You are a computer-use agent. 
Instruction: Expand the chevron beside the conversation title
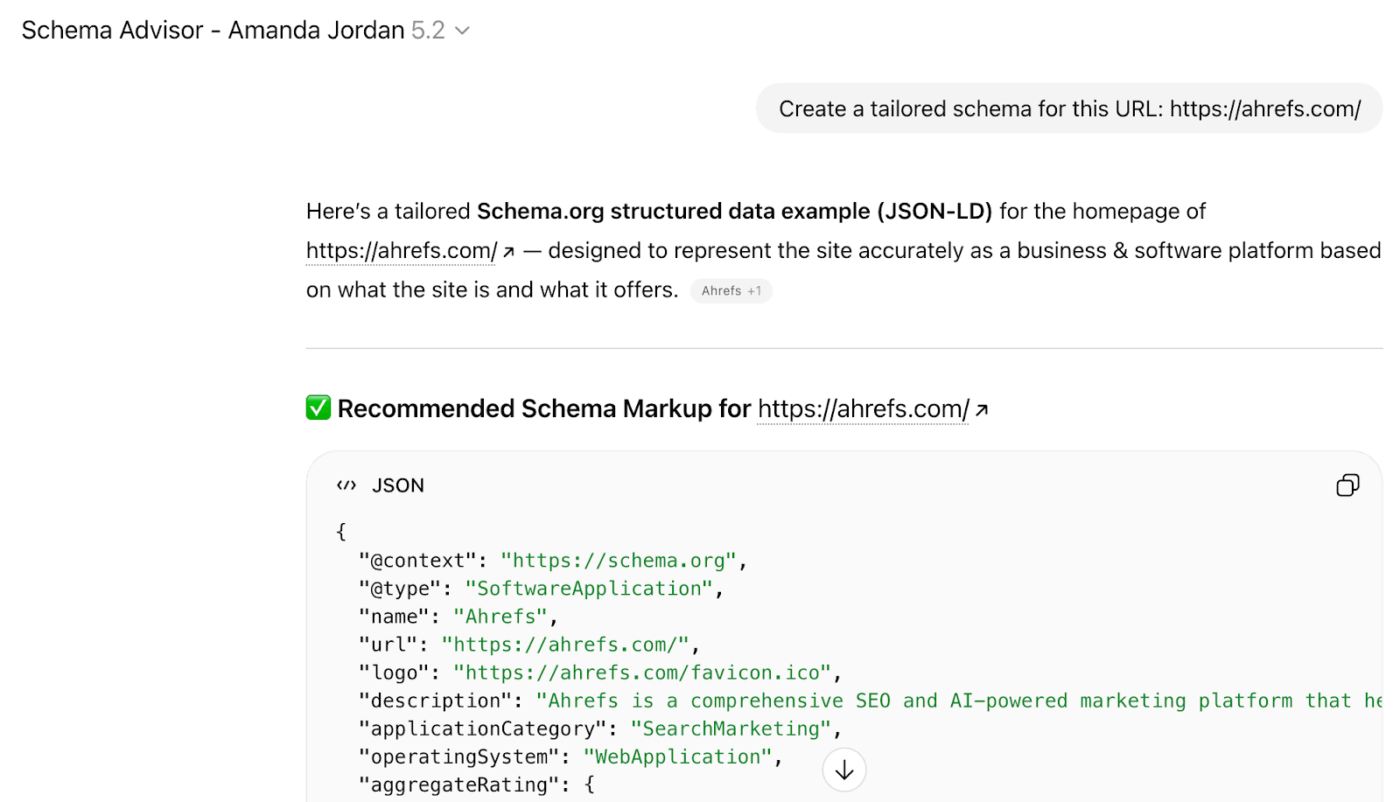pos(462,30)
